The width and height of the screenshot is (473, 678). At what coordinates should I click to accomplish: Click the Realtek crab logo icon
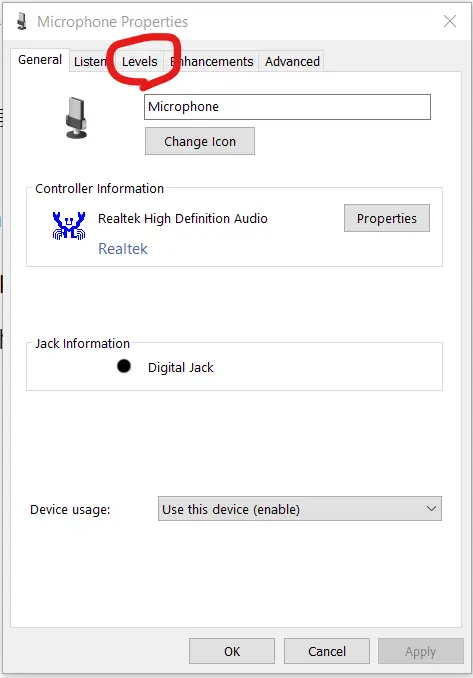click(69, 225)
